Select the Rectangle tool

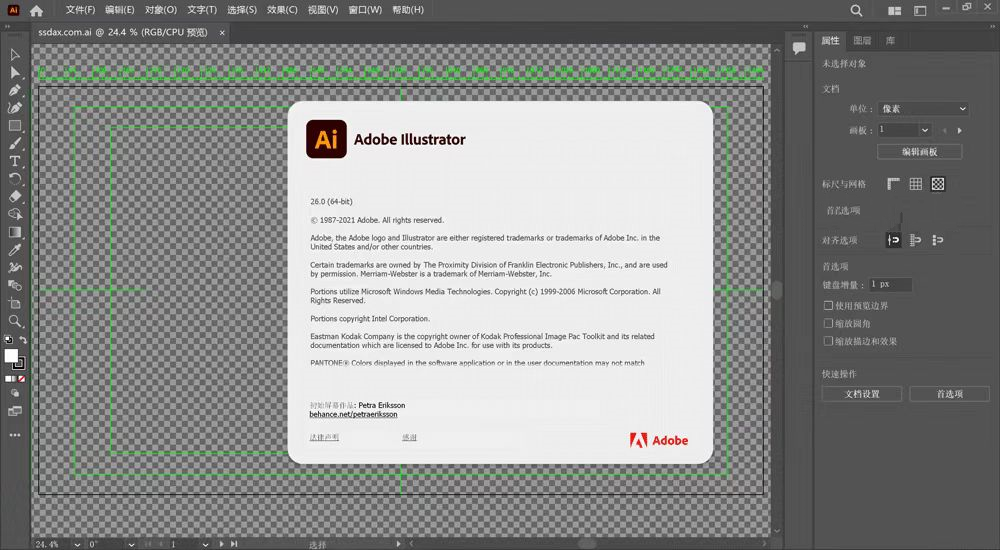(15, 126)
